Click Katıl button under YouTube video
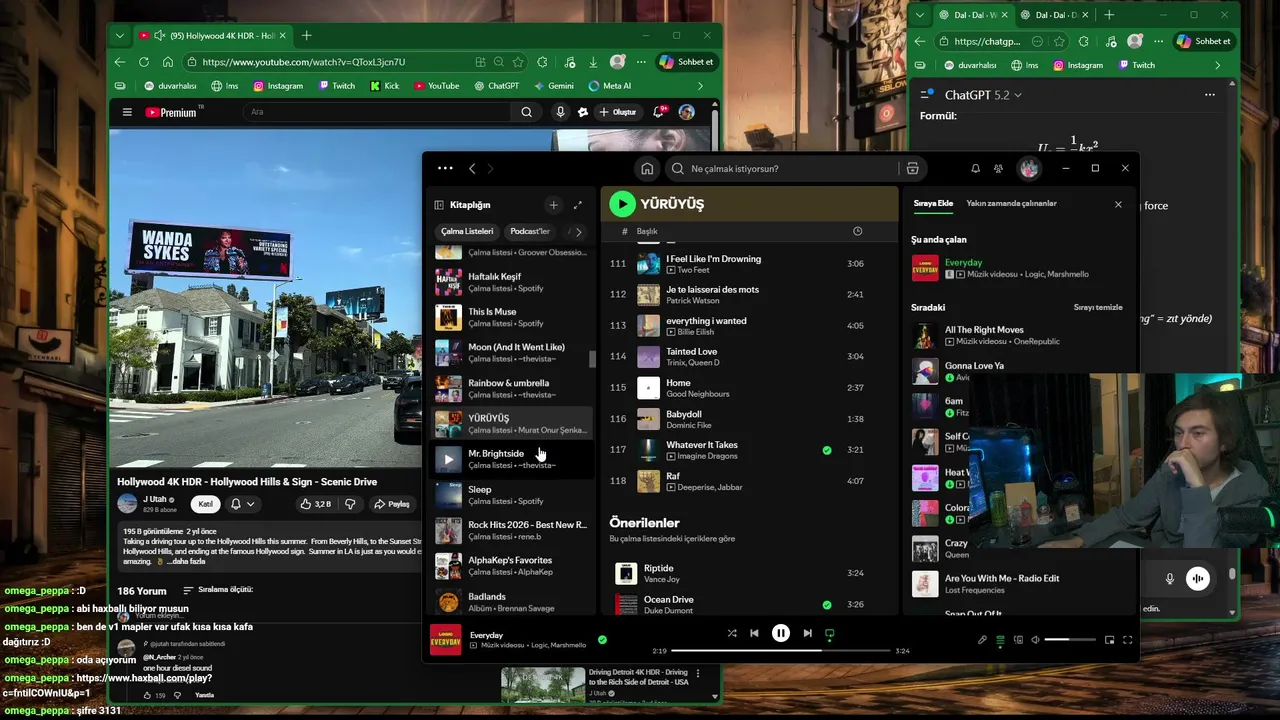 point(205,504)
